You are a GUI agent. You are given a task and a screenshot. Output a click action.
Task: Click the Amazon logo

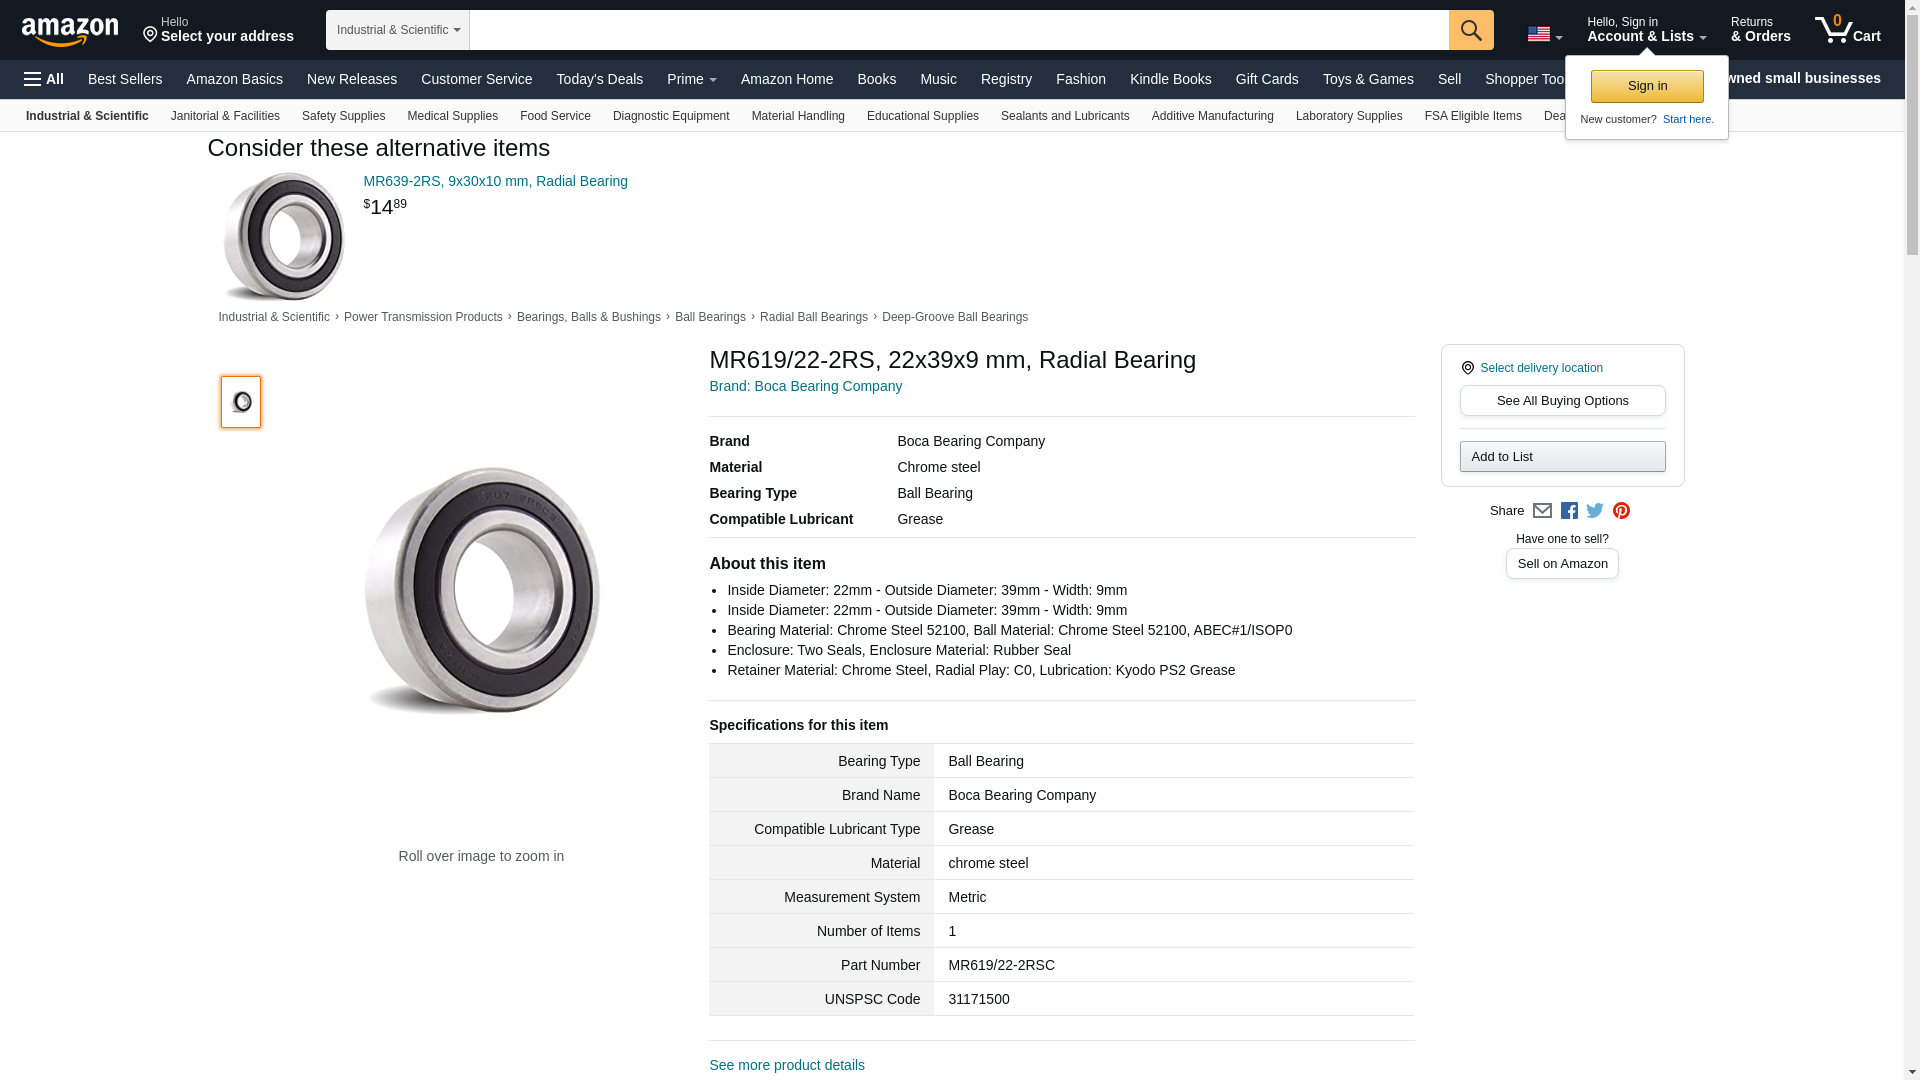70,31
